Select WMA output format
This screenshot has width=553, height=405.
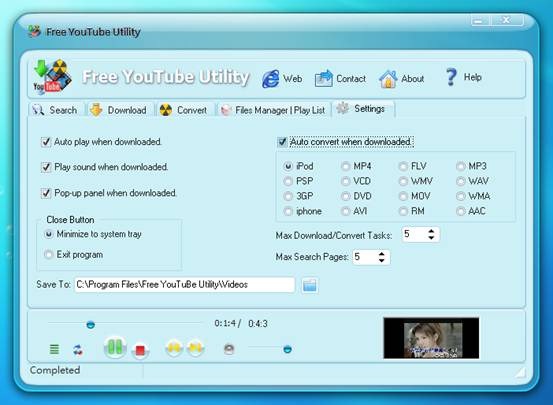(460, 196)
